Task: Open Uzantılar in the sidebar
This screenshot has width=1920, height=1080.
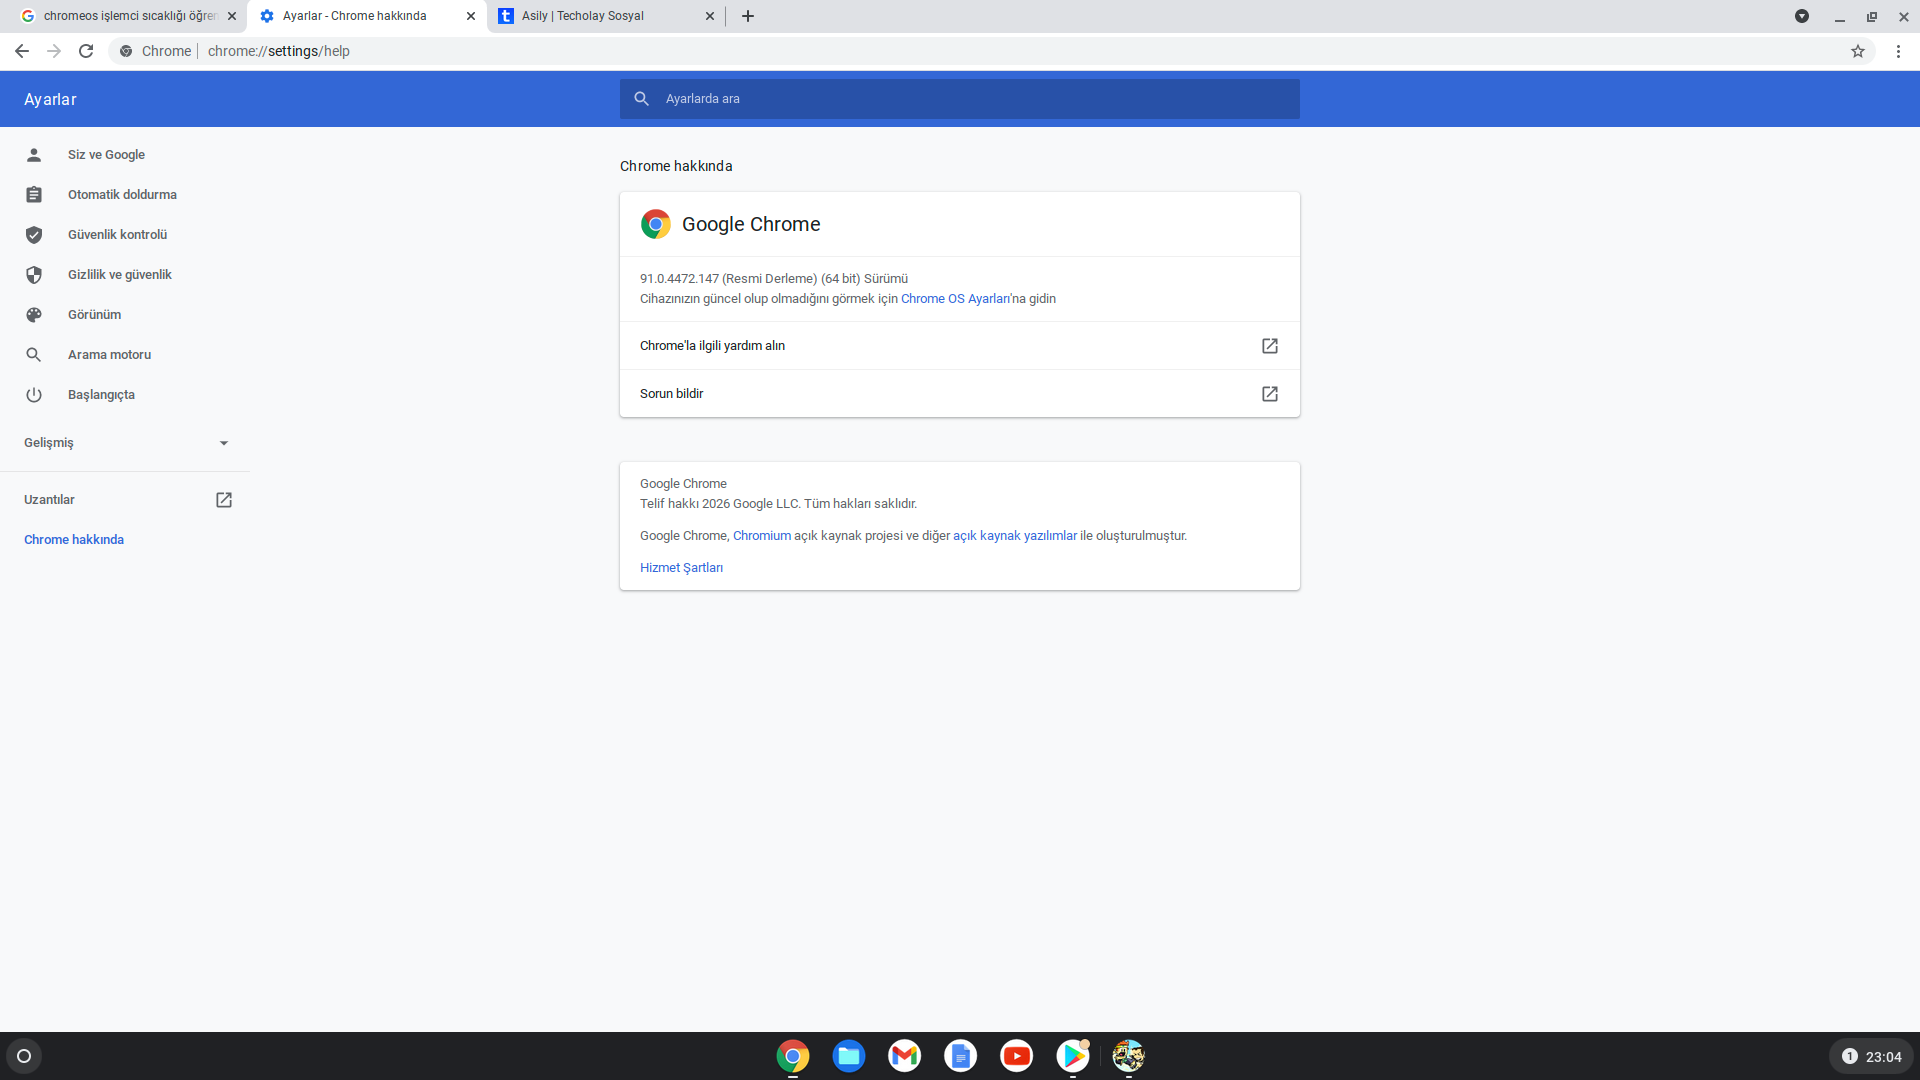Action: point(125,500)
